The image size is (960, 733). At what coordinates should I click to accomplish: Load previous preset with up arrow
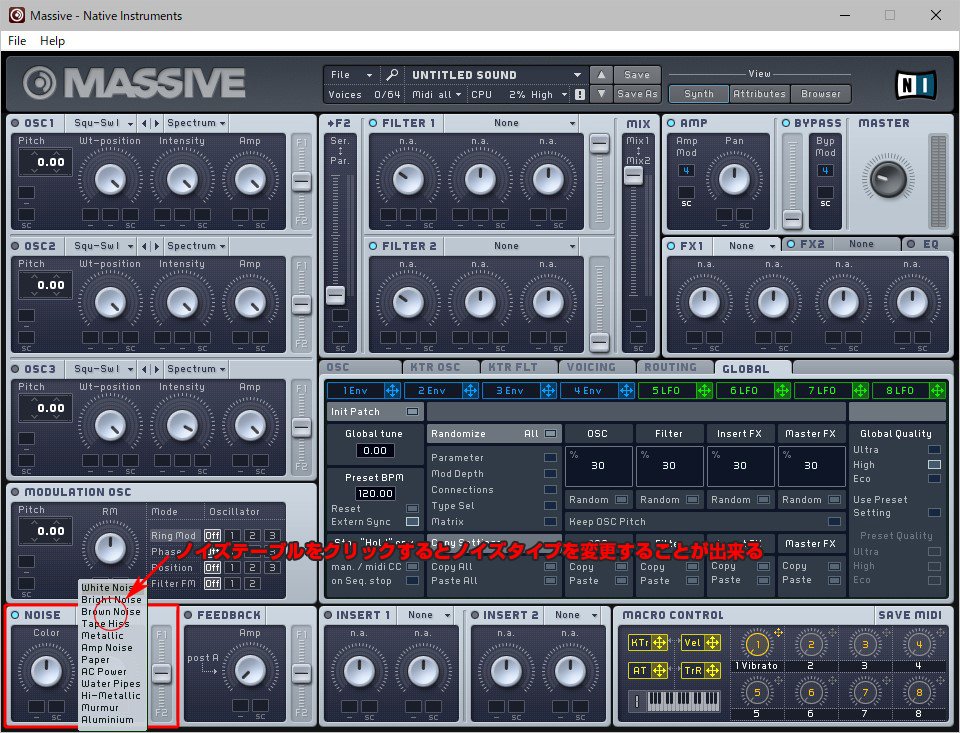tap(601, 75)
